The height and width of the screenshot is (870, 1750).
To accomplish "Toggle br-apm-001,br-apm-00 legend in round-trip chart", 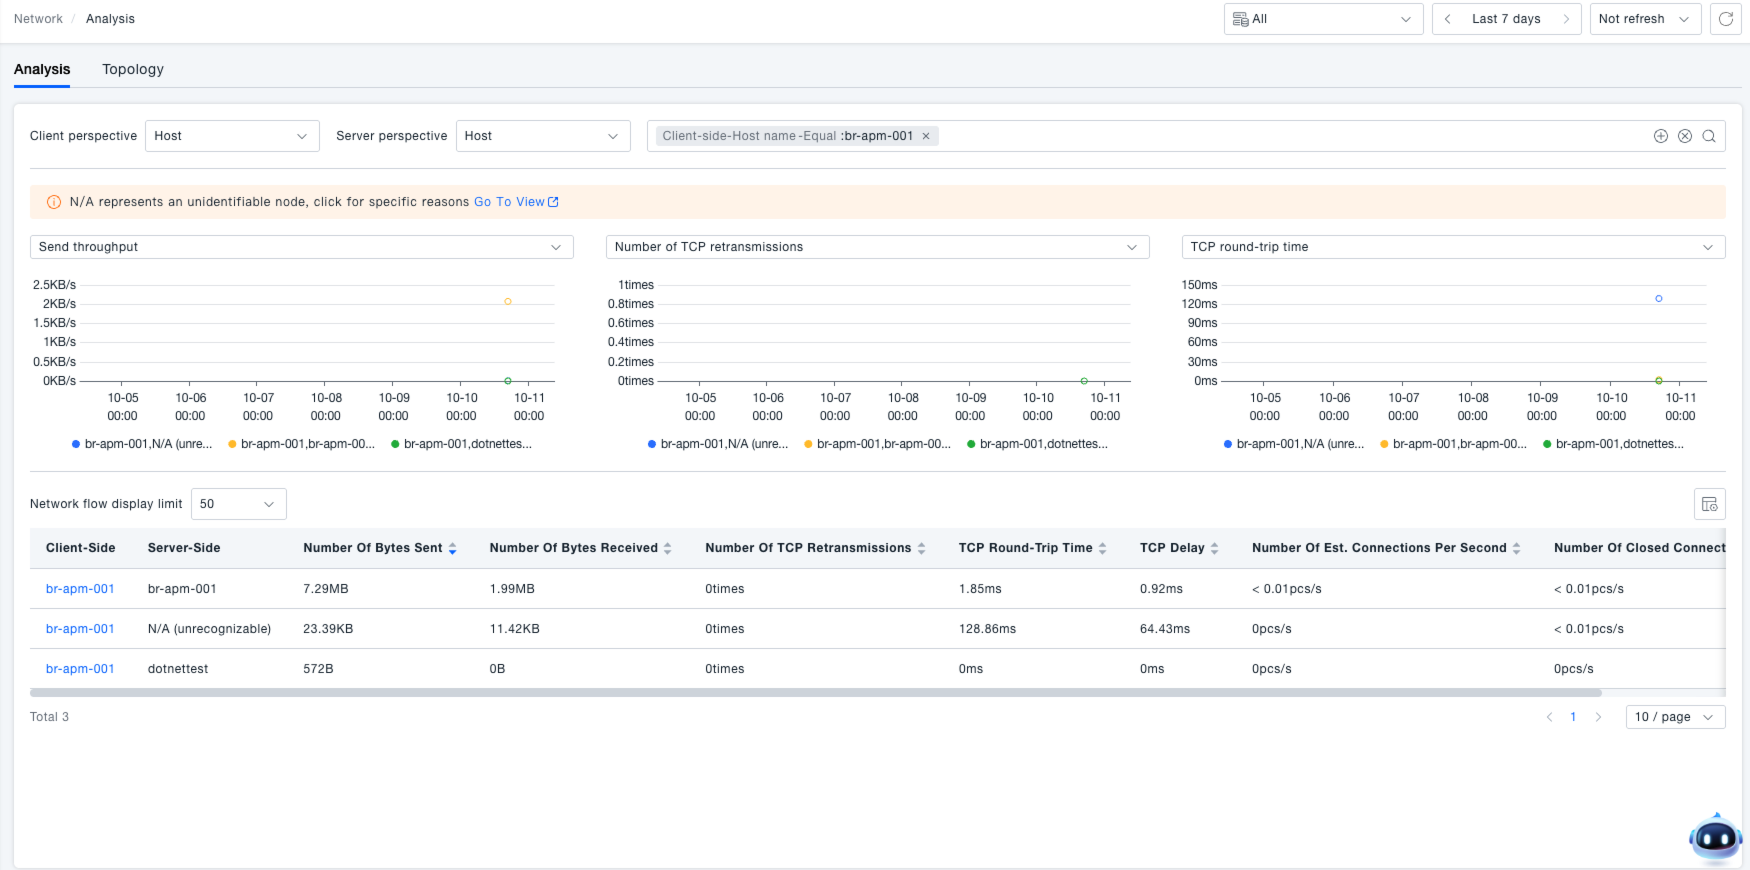I will (1453, 444).
